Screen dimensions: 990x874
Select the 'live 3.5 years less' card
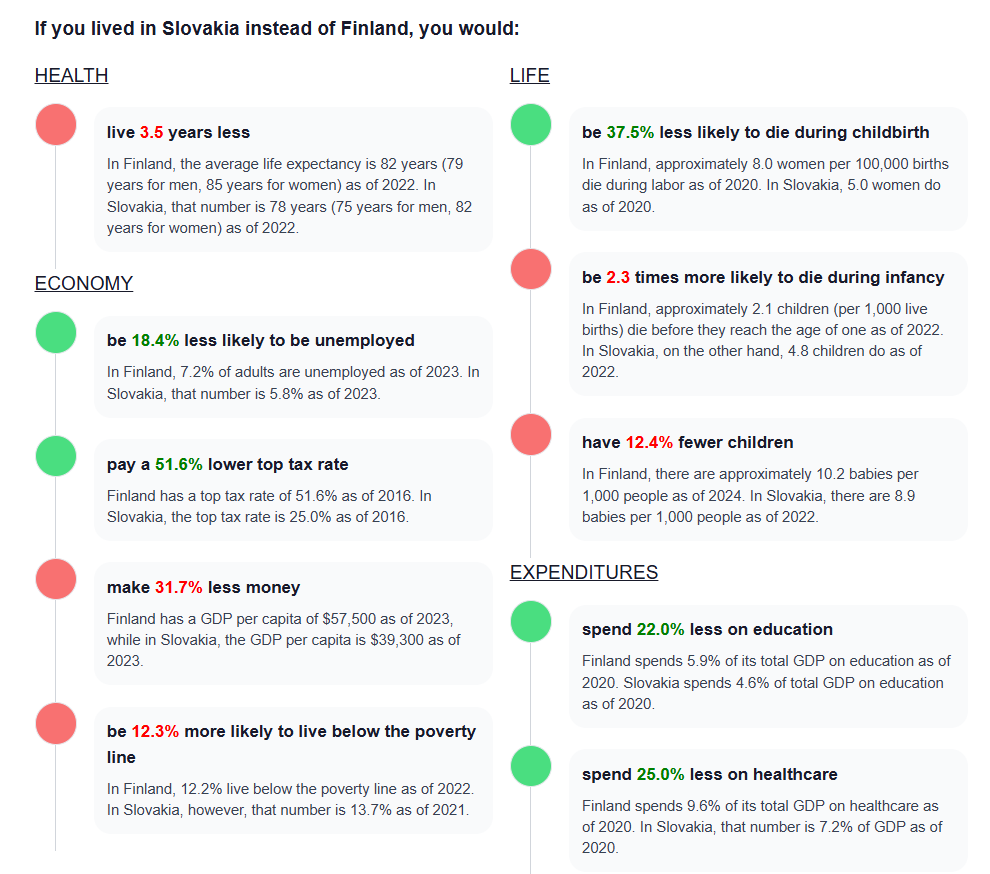coord(294,179)
